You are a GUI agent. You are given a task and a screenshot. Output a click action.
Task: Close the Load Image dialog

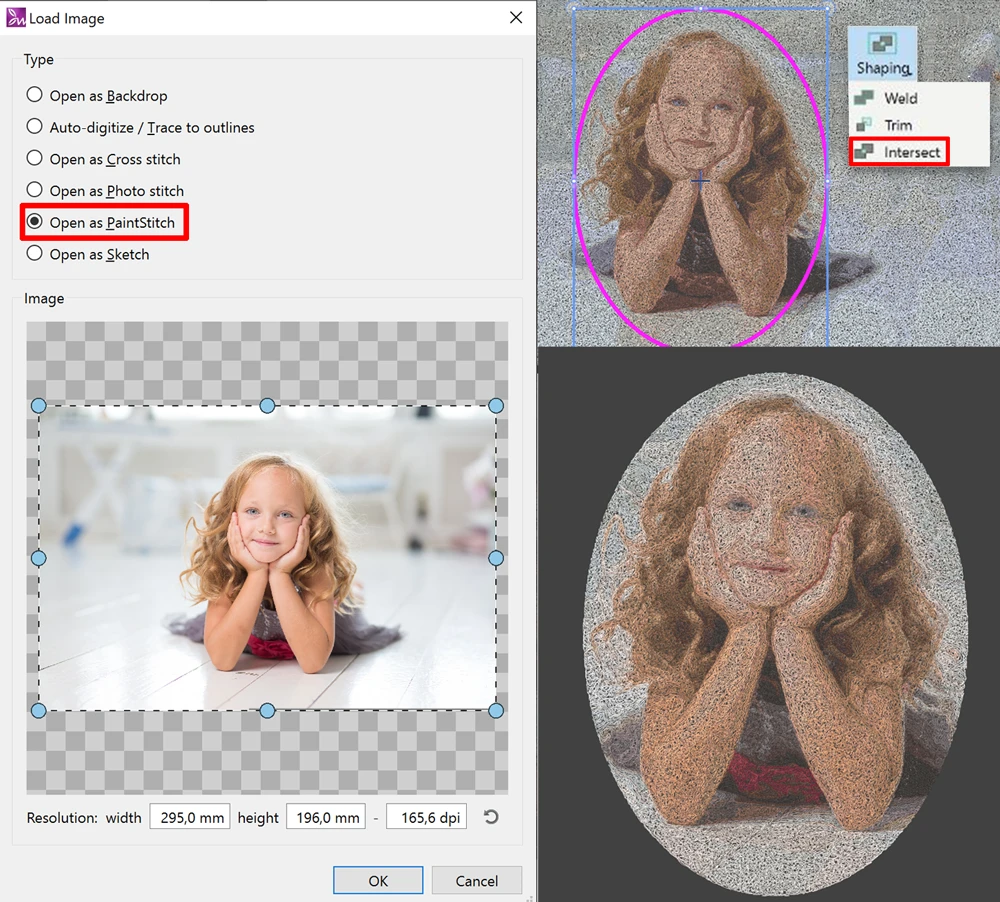pos(516,18)
